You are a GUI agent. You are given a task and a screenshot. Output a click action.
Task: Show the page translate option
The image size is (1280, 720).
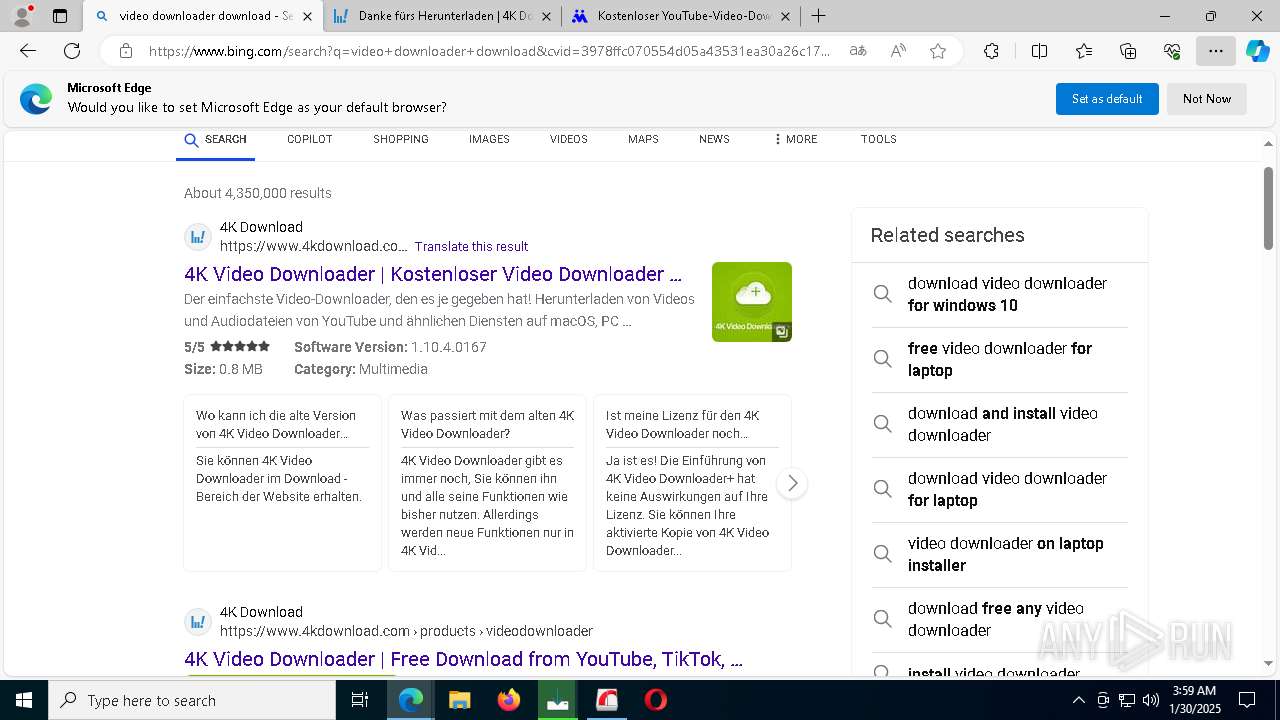click(857, 51)
